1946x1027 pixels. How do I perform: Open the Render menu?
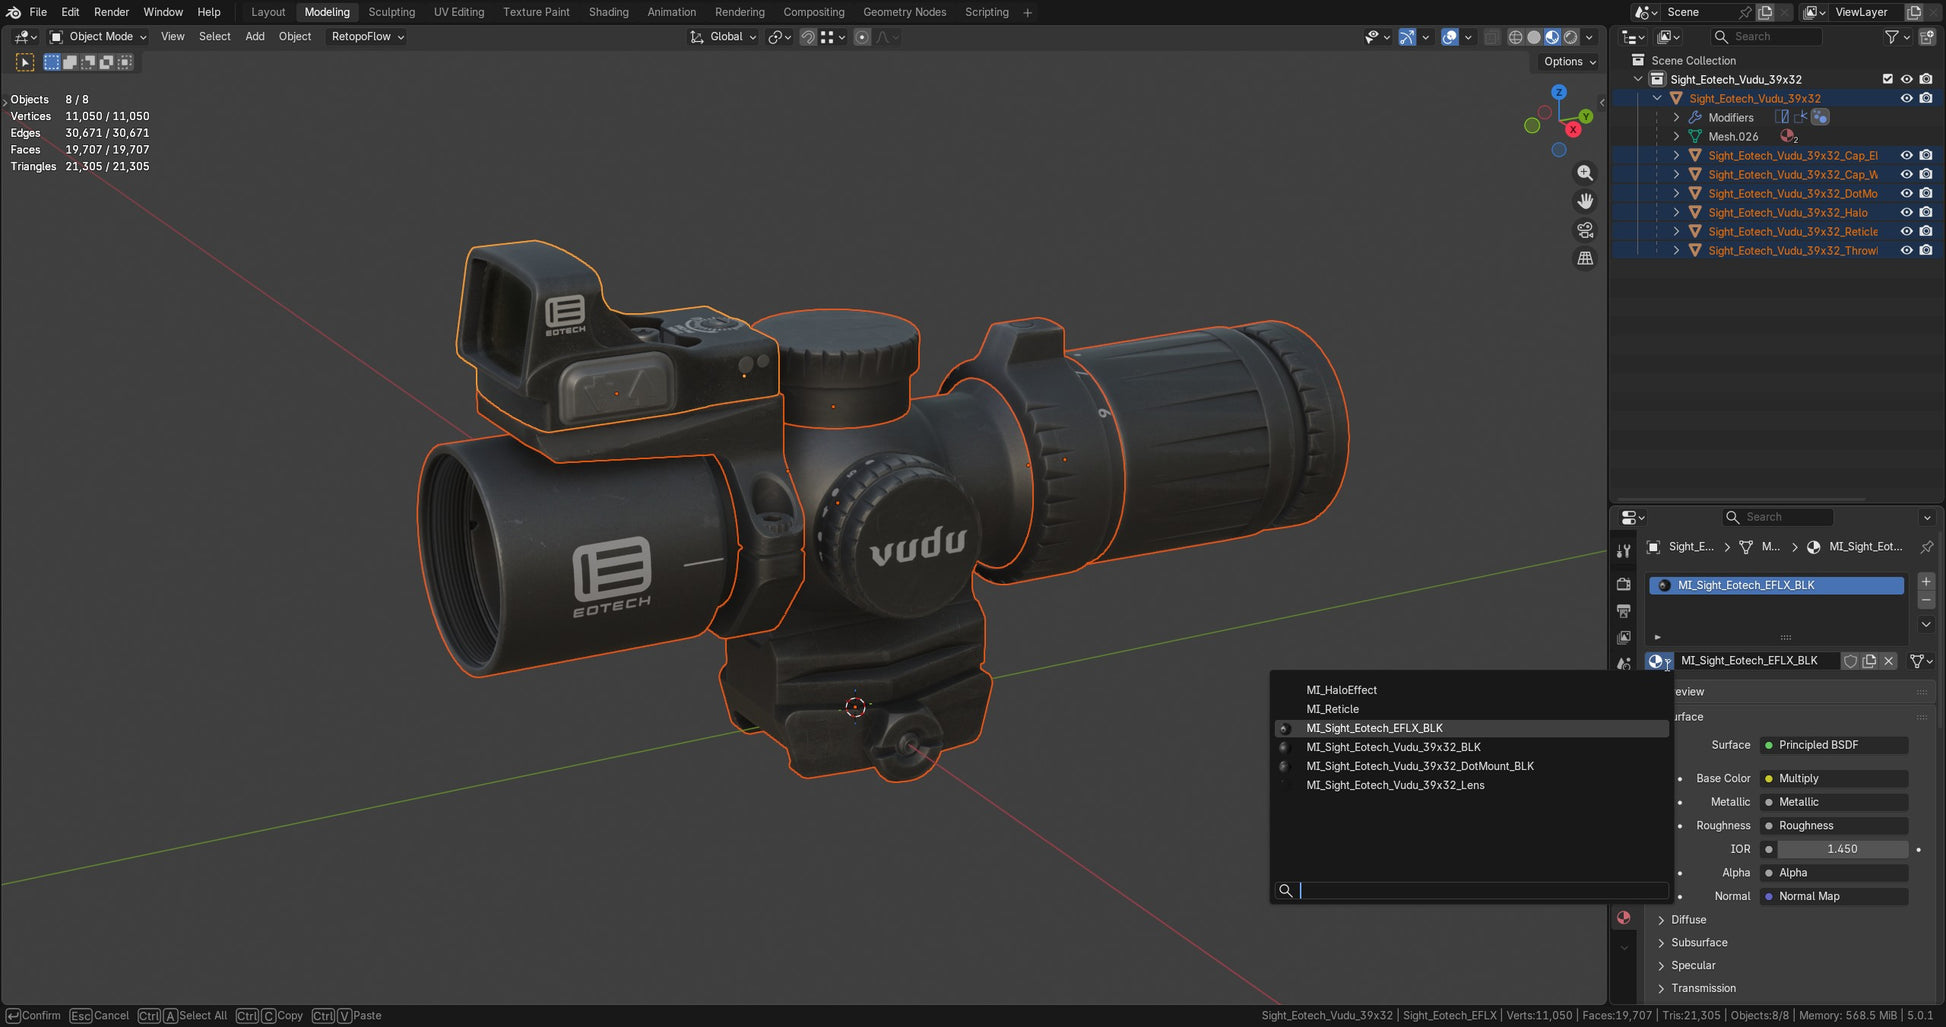coord(111,12)
